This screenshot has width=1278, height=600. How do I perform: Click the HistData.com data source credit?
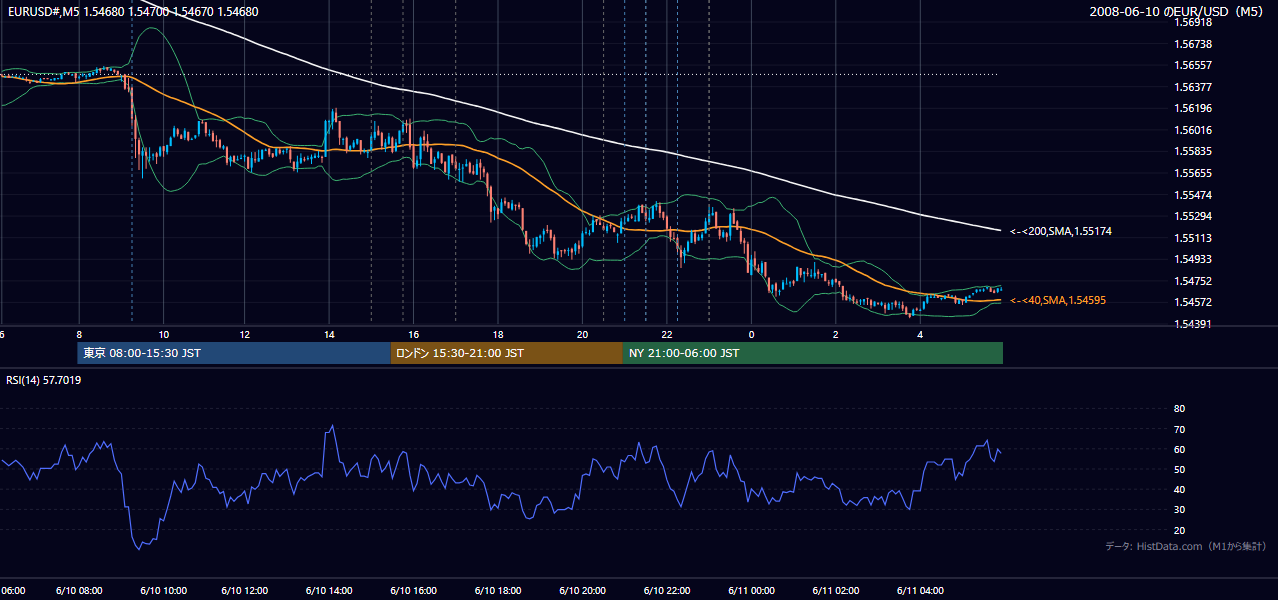tap(1186, 546)
